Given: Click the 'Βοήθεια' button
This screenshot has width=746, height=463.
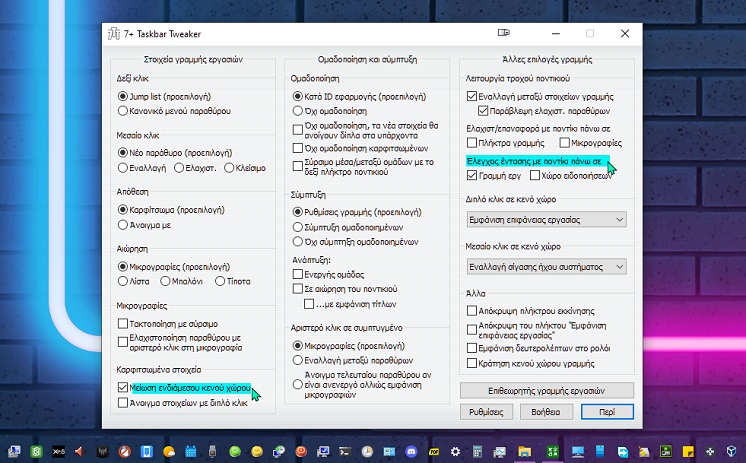Looking at the screenshot, I should click(x=546, y=412).
